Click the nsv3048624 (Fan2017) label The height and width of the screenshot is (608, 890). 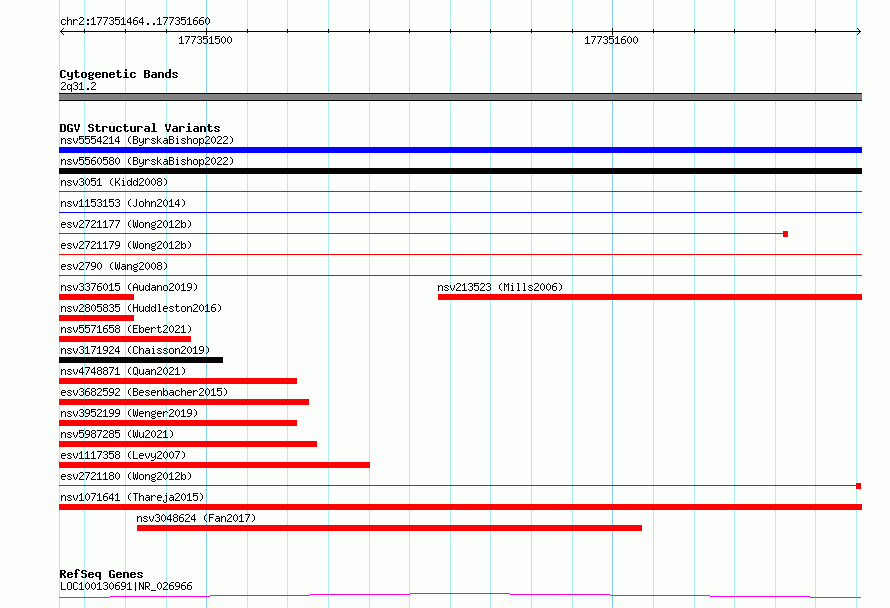pos(196,518)
